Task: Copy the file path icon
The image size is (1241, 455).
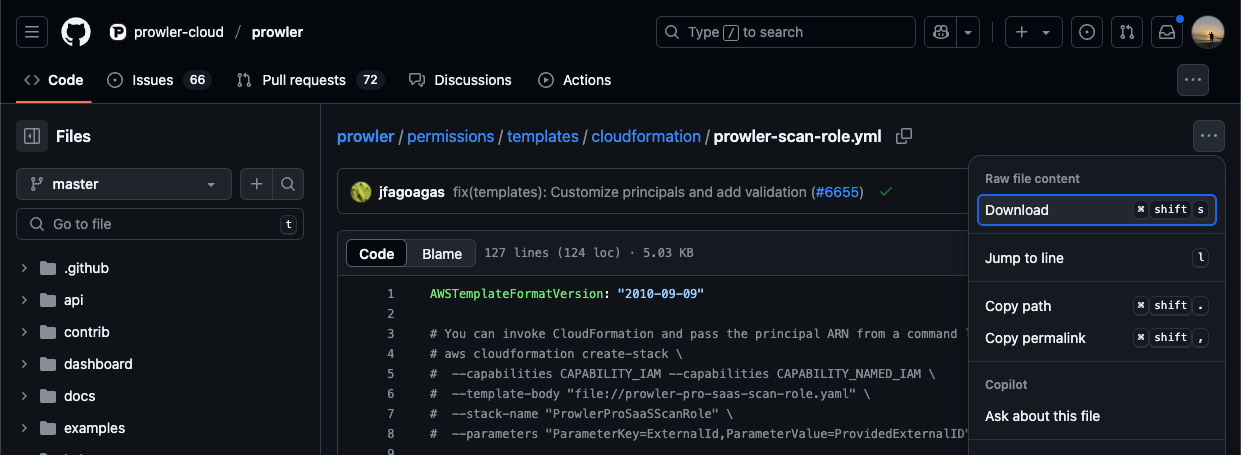Action: pos(904,136)
